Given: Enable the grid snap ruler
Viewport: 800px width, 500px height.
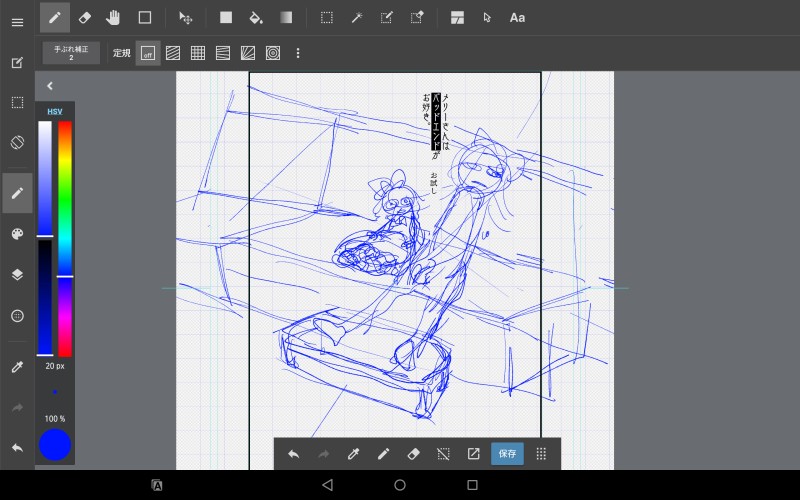Looking at the screenshot, I should point(198,53).
